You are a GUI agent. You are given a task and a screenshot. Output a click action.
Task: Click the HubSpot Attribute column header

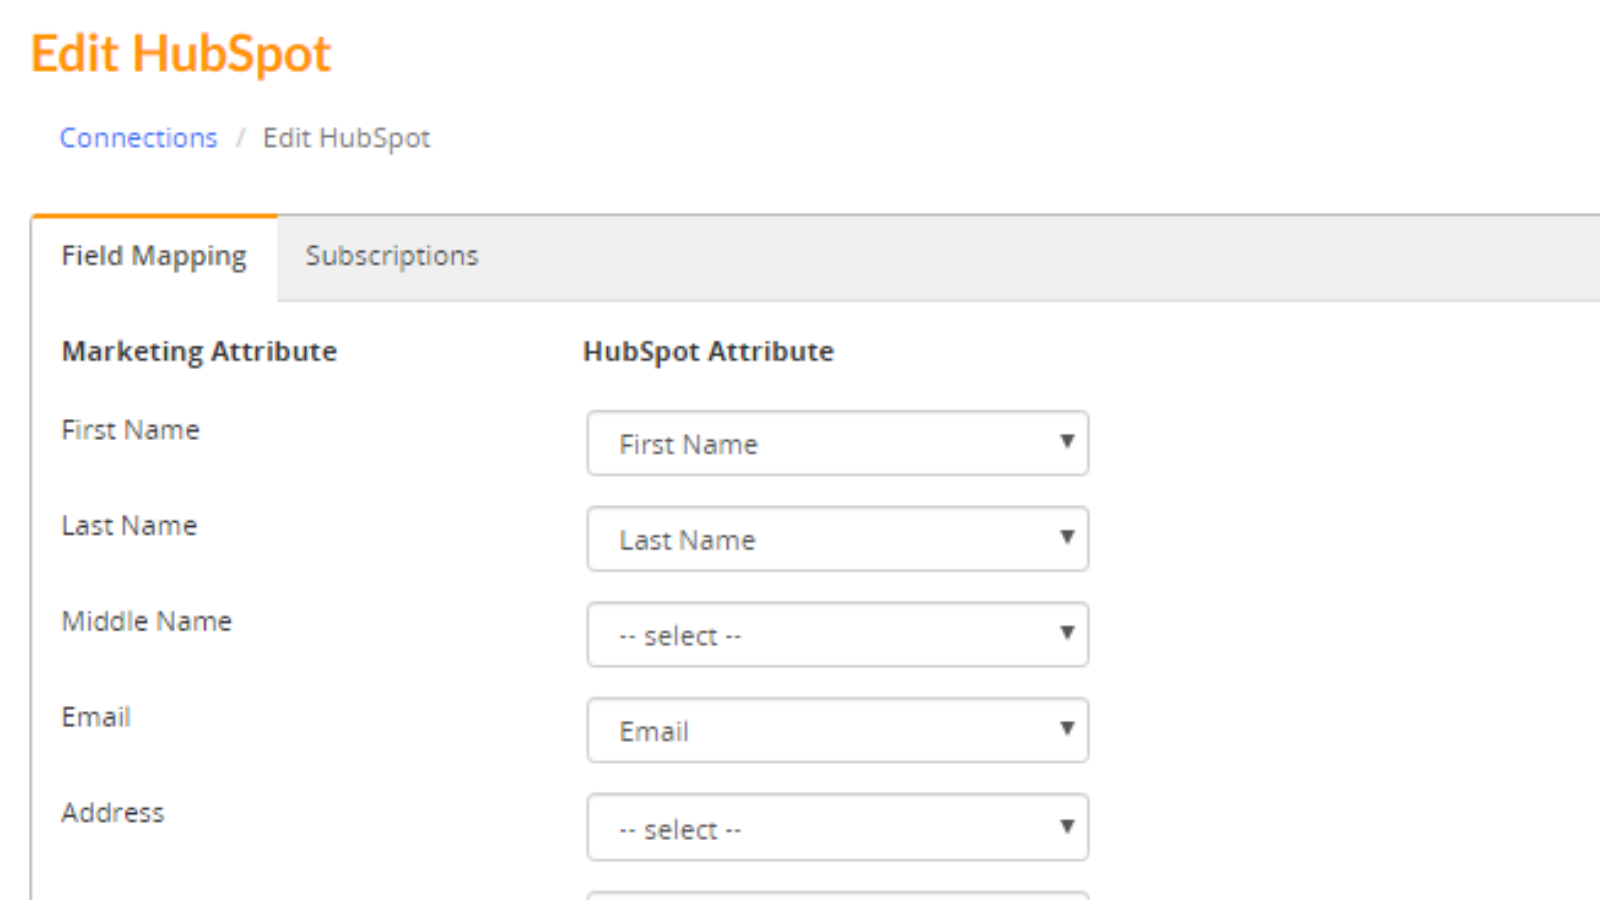point(708,351)
